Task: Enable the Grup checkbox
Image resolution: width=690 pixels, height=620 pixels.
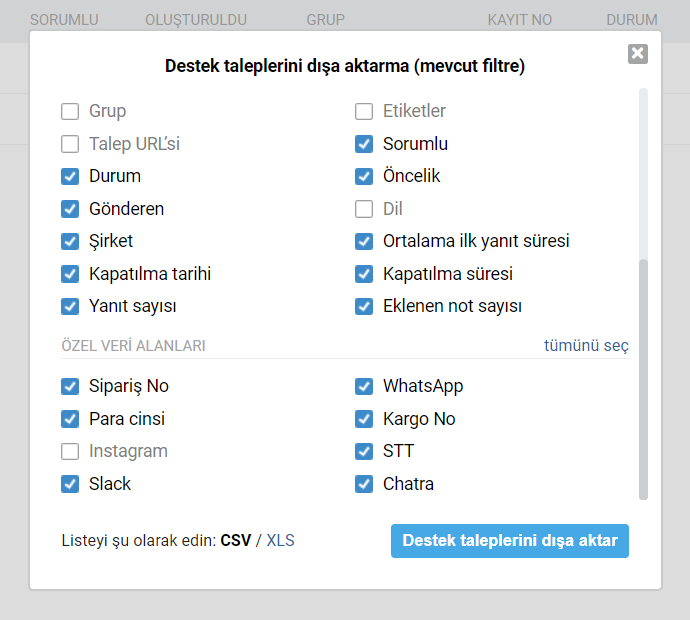Action: (x=70, y=111)
